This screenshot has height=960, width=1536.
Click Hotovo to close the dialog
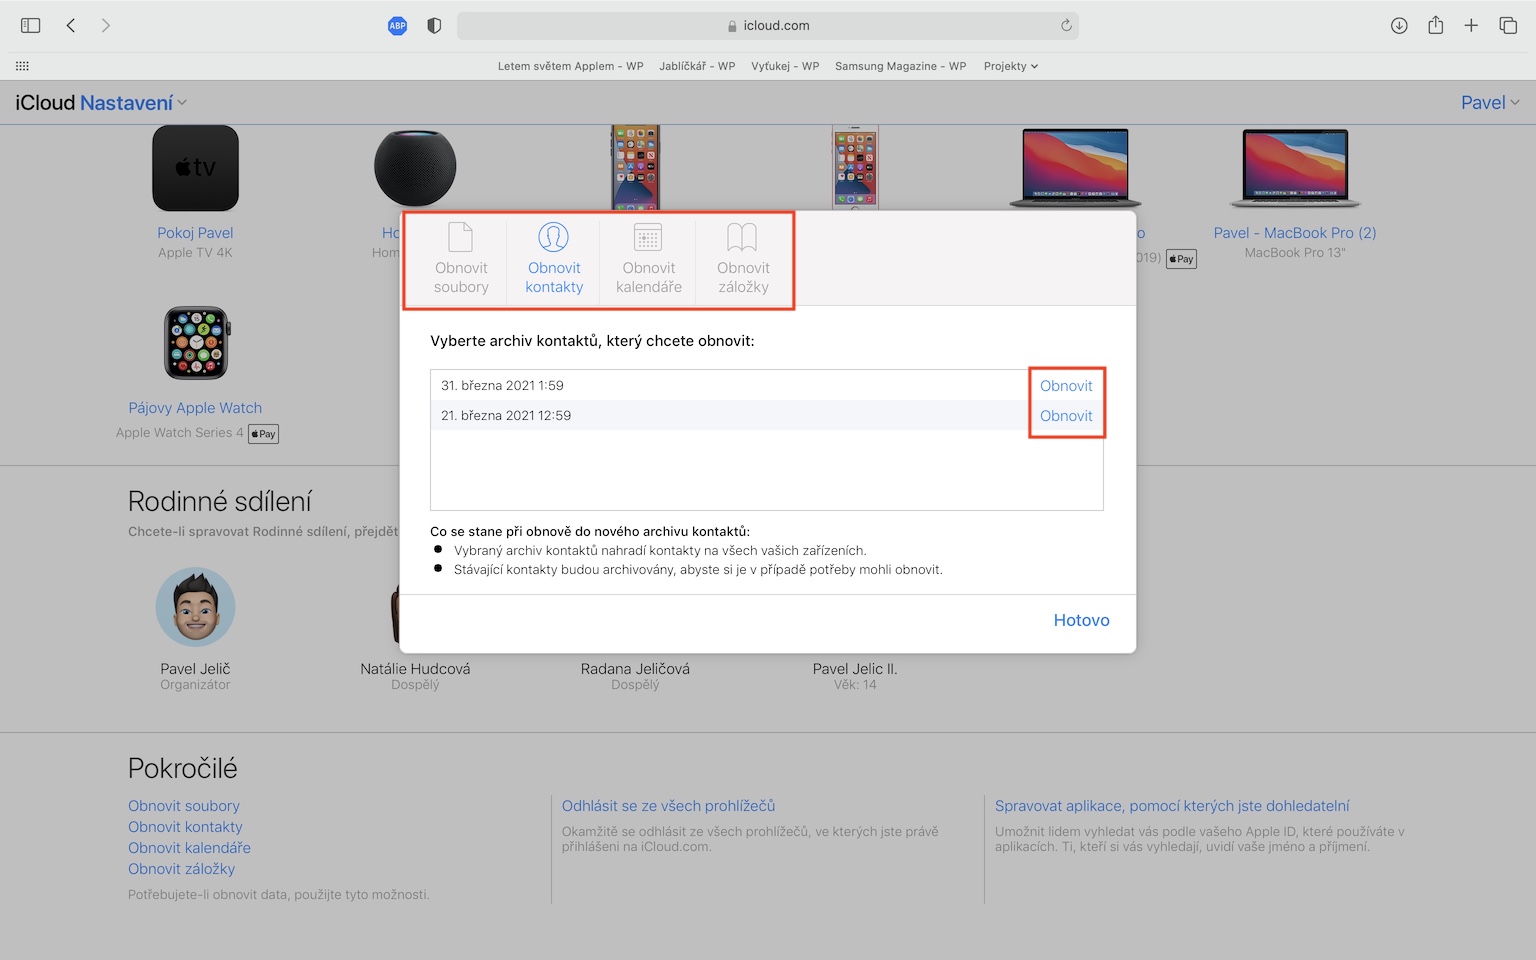(1081, 621)
